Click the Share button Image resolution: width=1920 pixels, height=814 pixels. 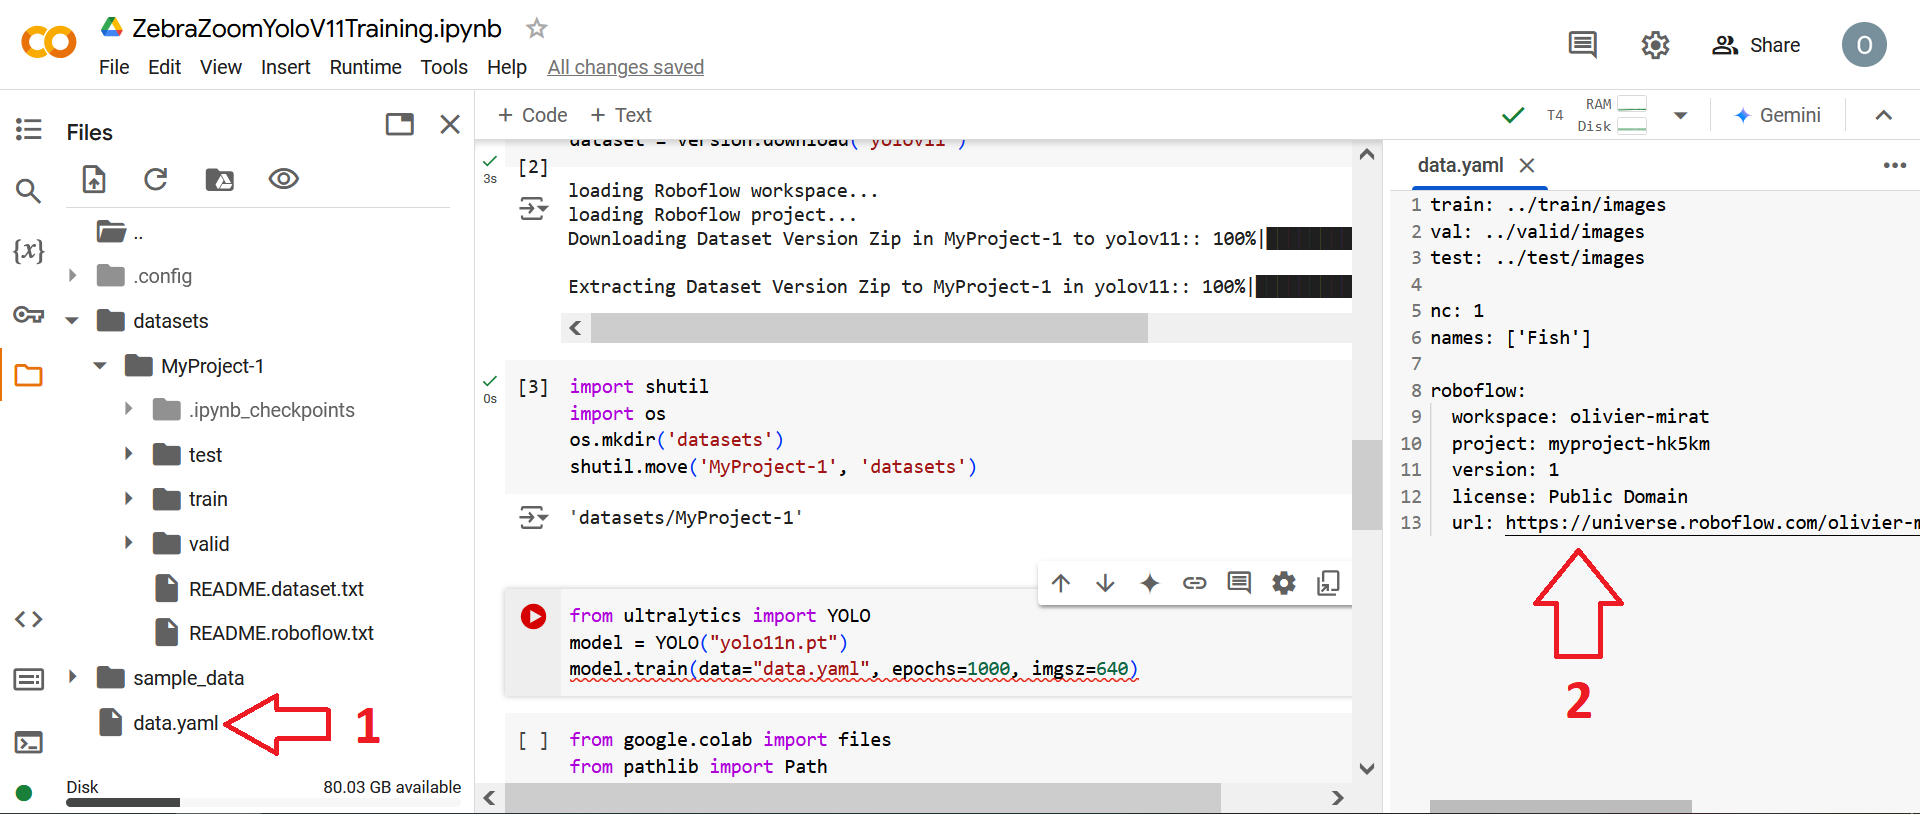point(1756,45)
